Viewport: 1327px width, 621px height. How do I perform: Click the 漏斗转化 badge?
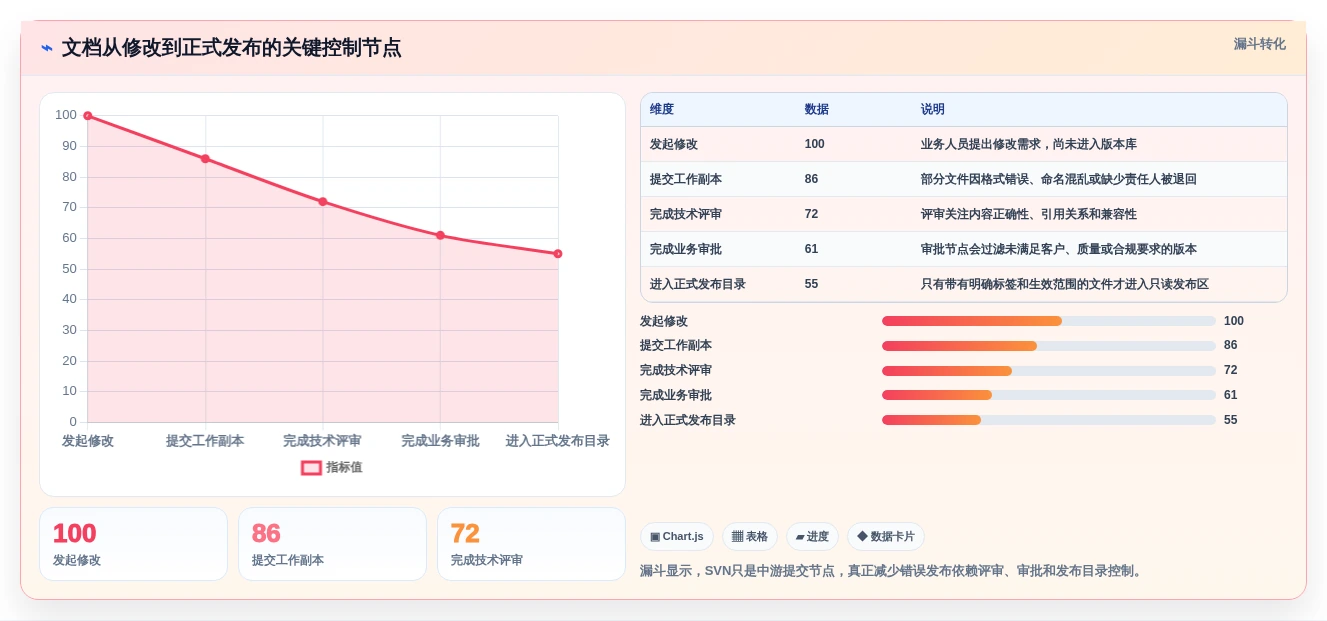coord(1259,44)
